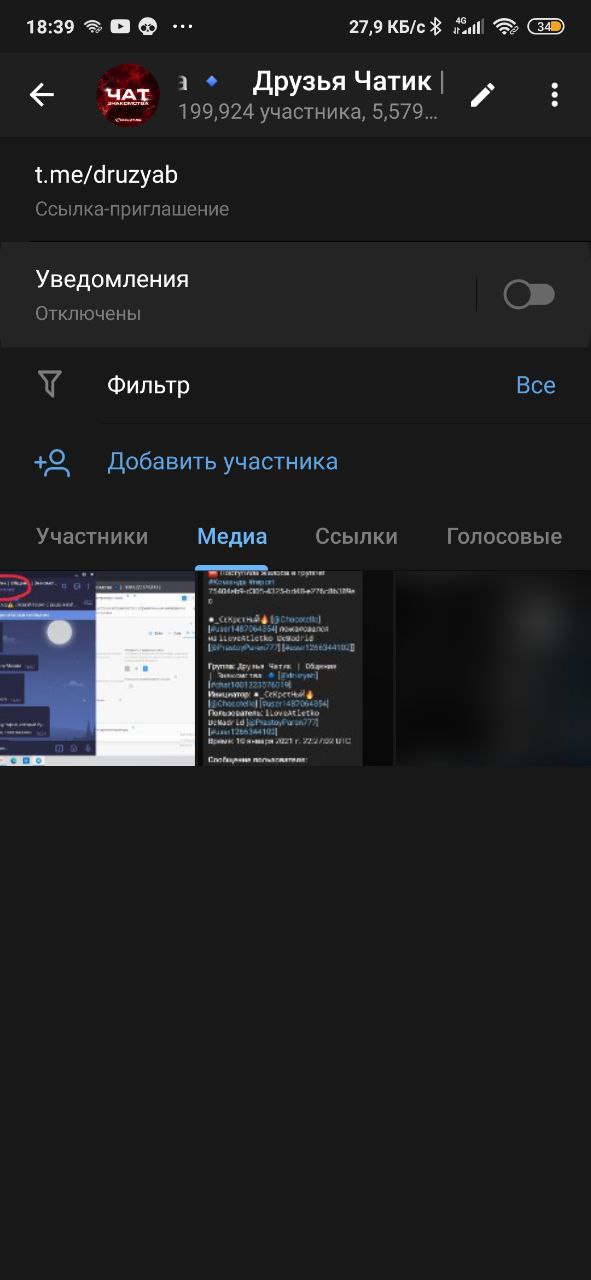Tap the skull notification icon in status bar
This screenshot has height=1280, width=591.
point(147,27)
